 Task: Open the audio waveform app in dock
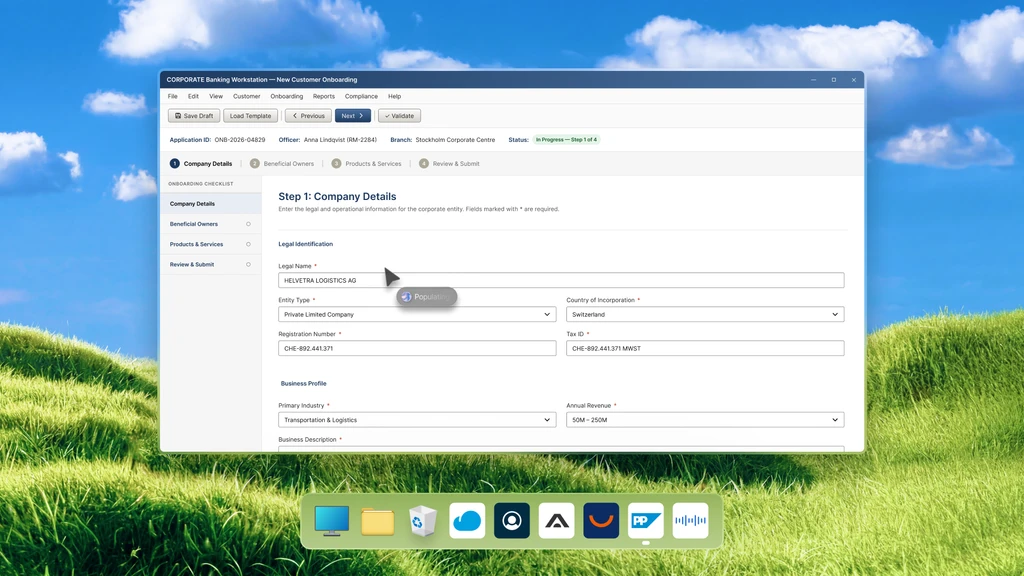coord(690,520)
